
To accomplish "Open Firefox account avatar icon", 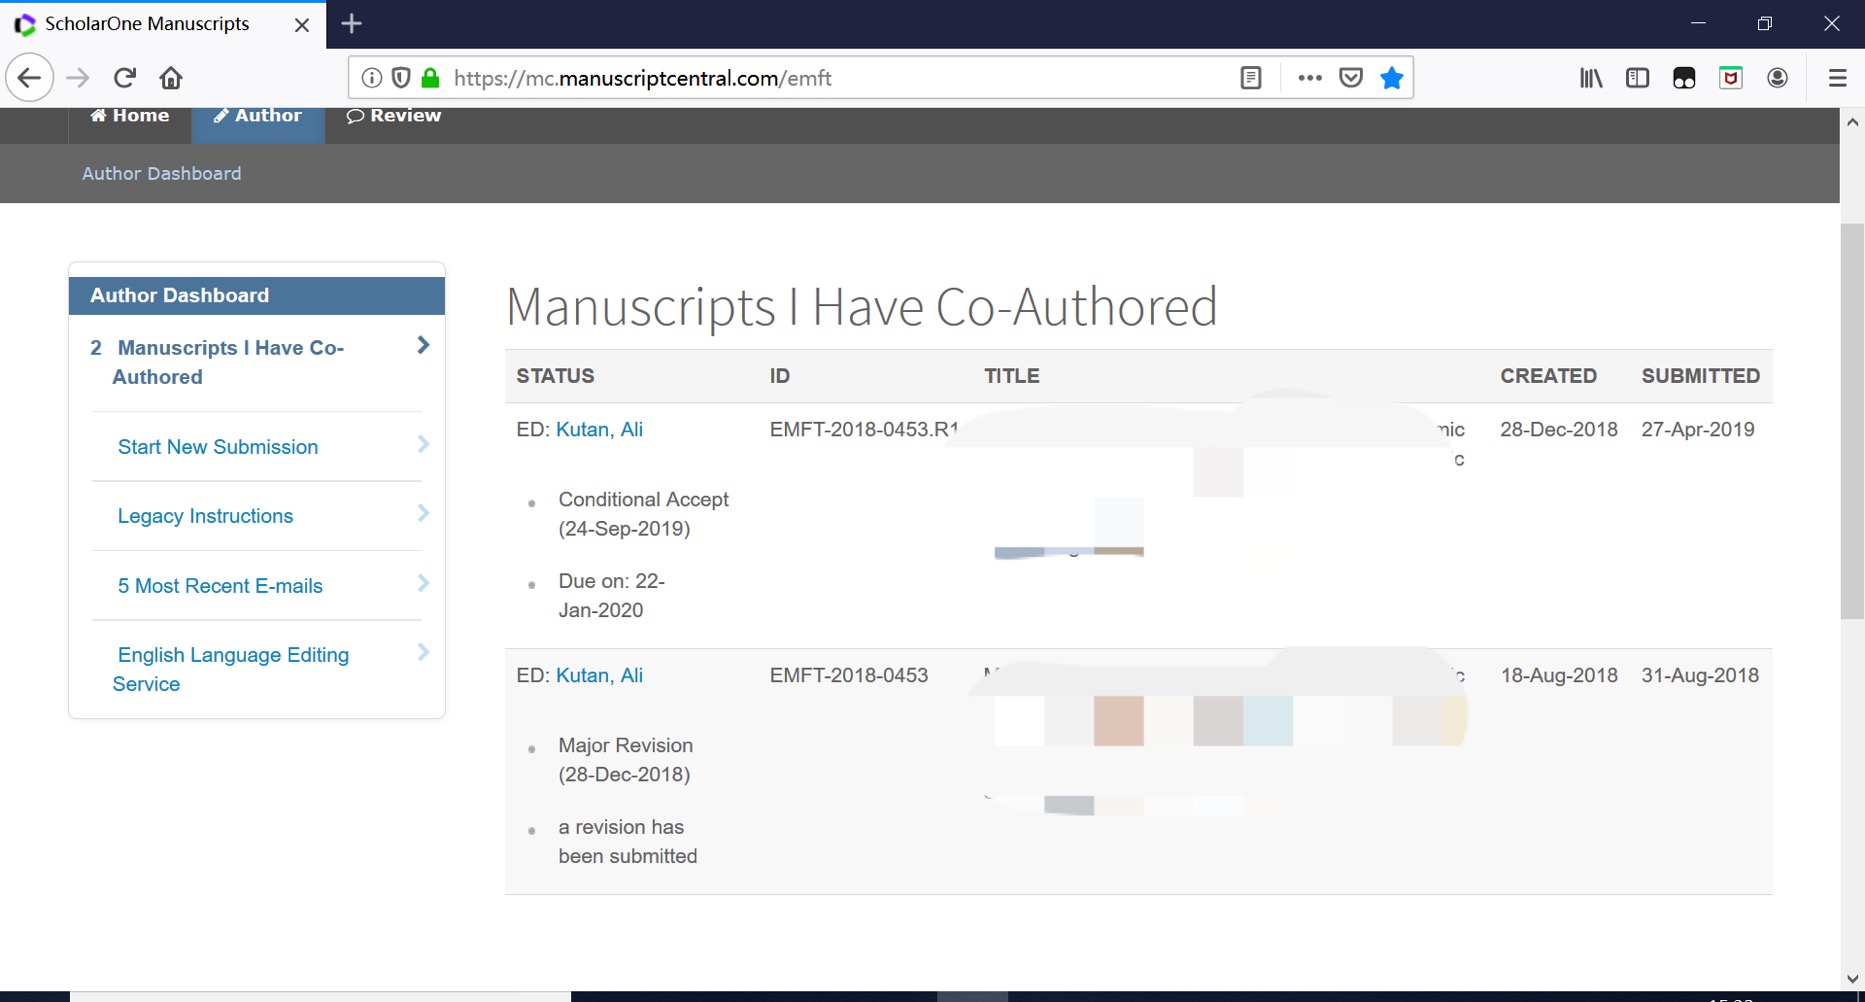I will [x=1777, y=78].
